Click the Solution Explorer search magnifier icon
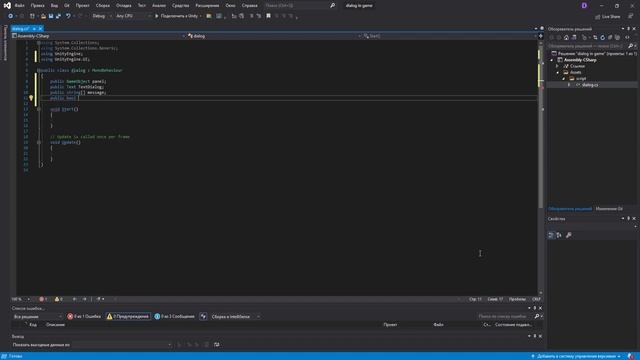The image size is (640, 360). click(x=630, y=46)
